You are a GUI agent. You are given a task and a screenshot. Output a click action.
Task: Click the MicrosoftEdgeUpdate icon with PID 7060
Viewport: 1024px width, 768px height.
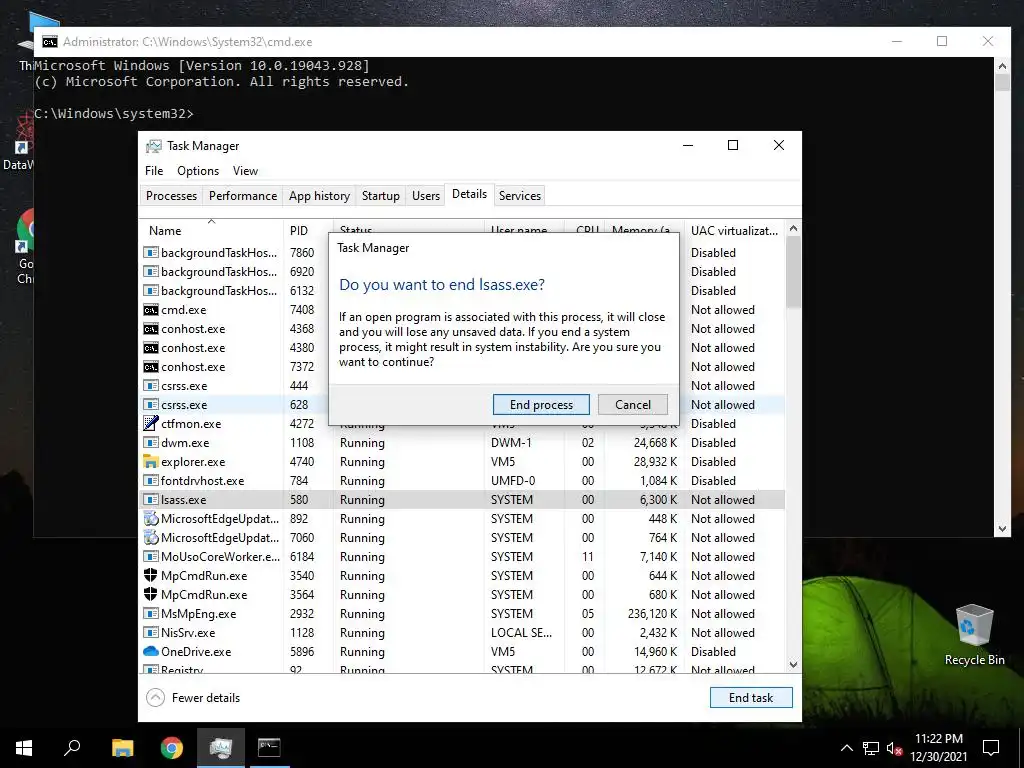pyautogui.click(x=151, y=537)
